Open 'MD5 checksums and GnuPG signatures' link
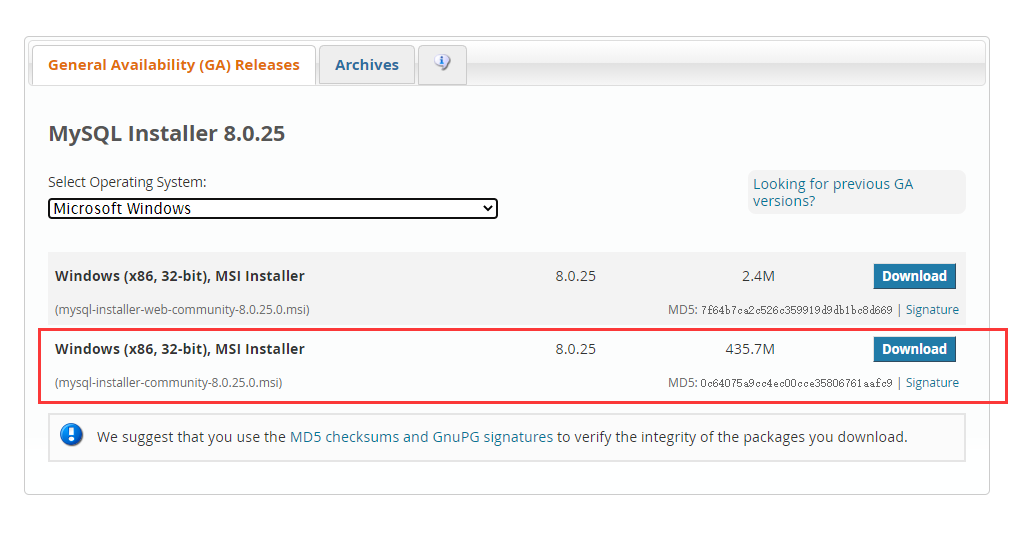1026x545 pixels. point(421,437)
